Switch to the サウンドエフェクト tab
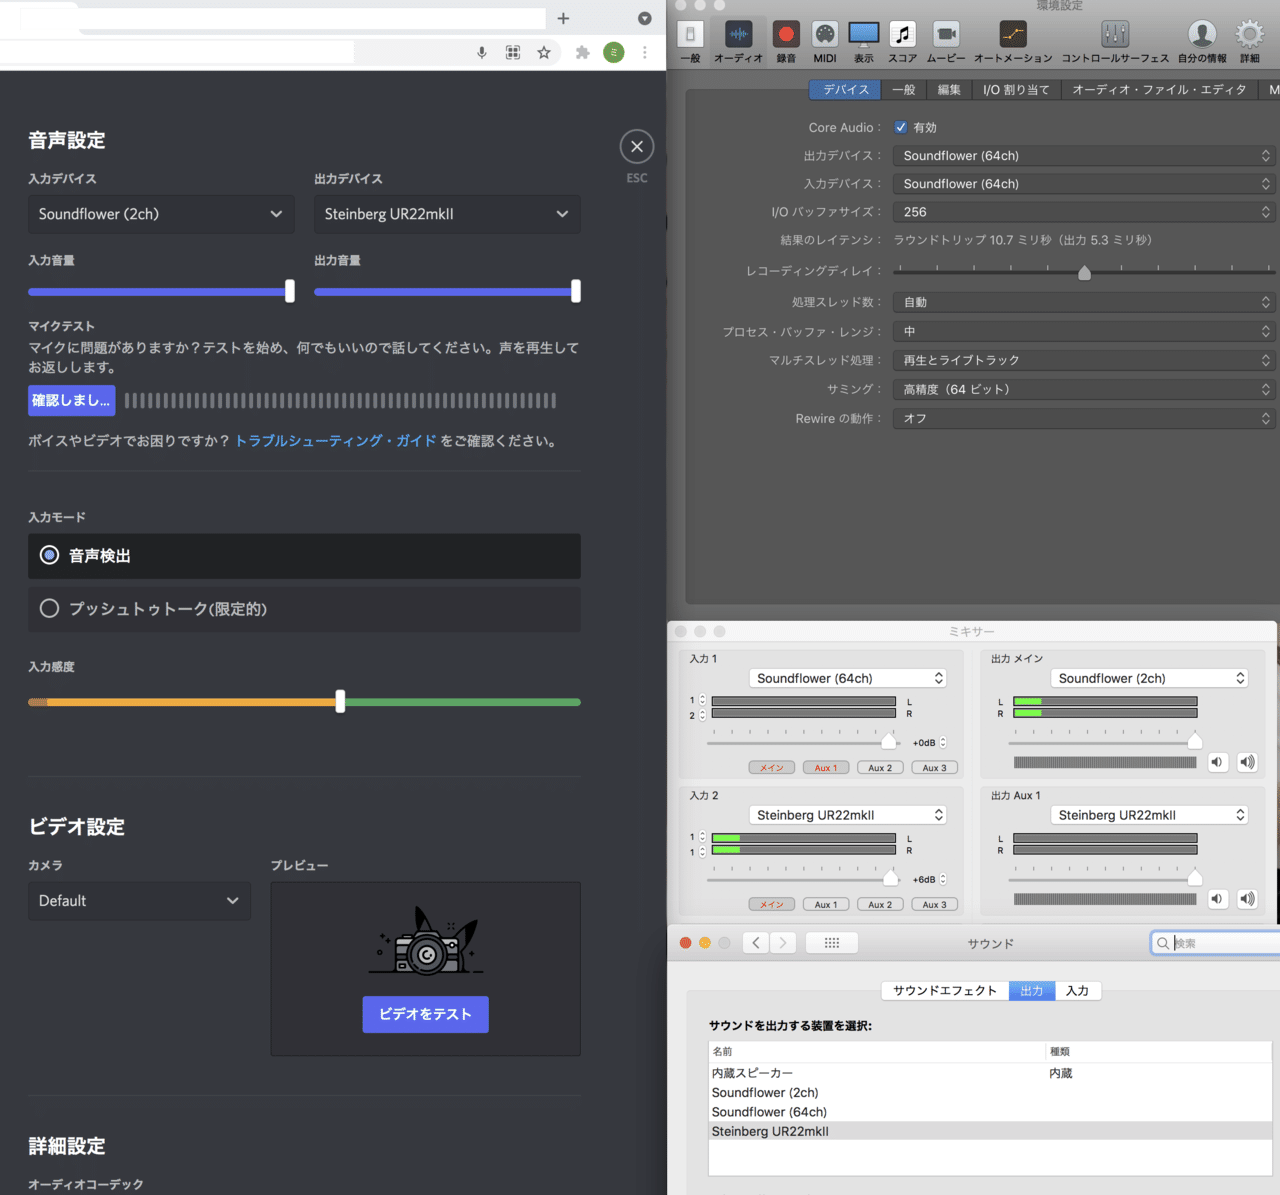Screen dimensions: 1280x1195 pyautogui.click(x=945, y=991)
